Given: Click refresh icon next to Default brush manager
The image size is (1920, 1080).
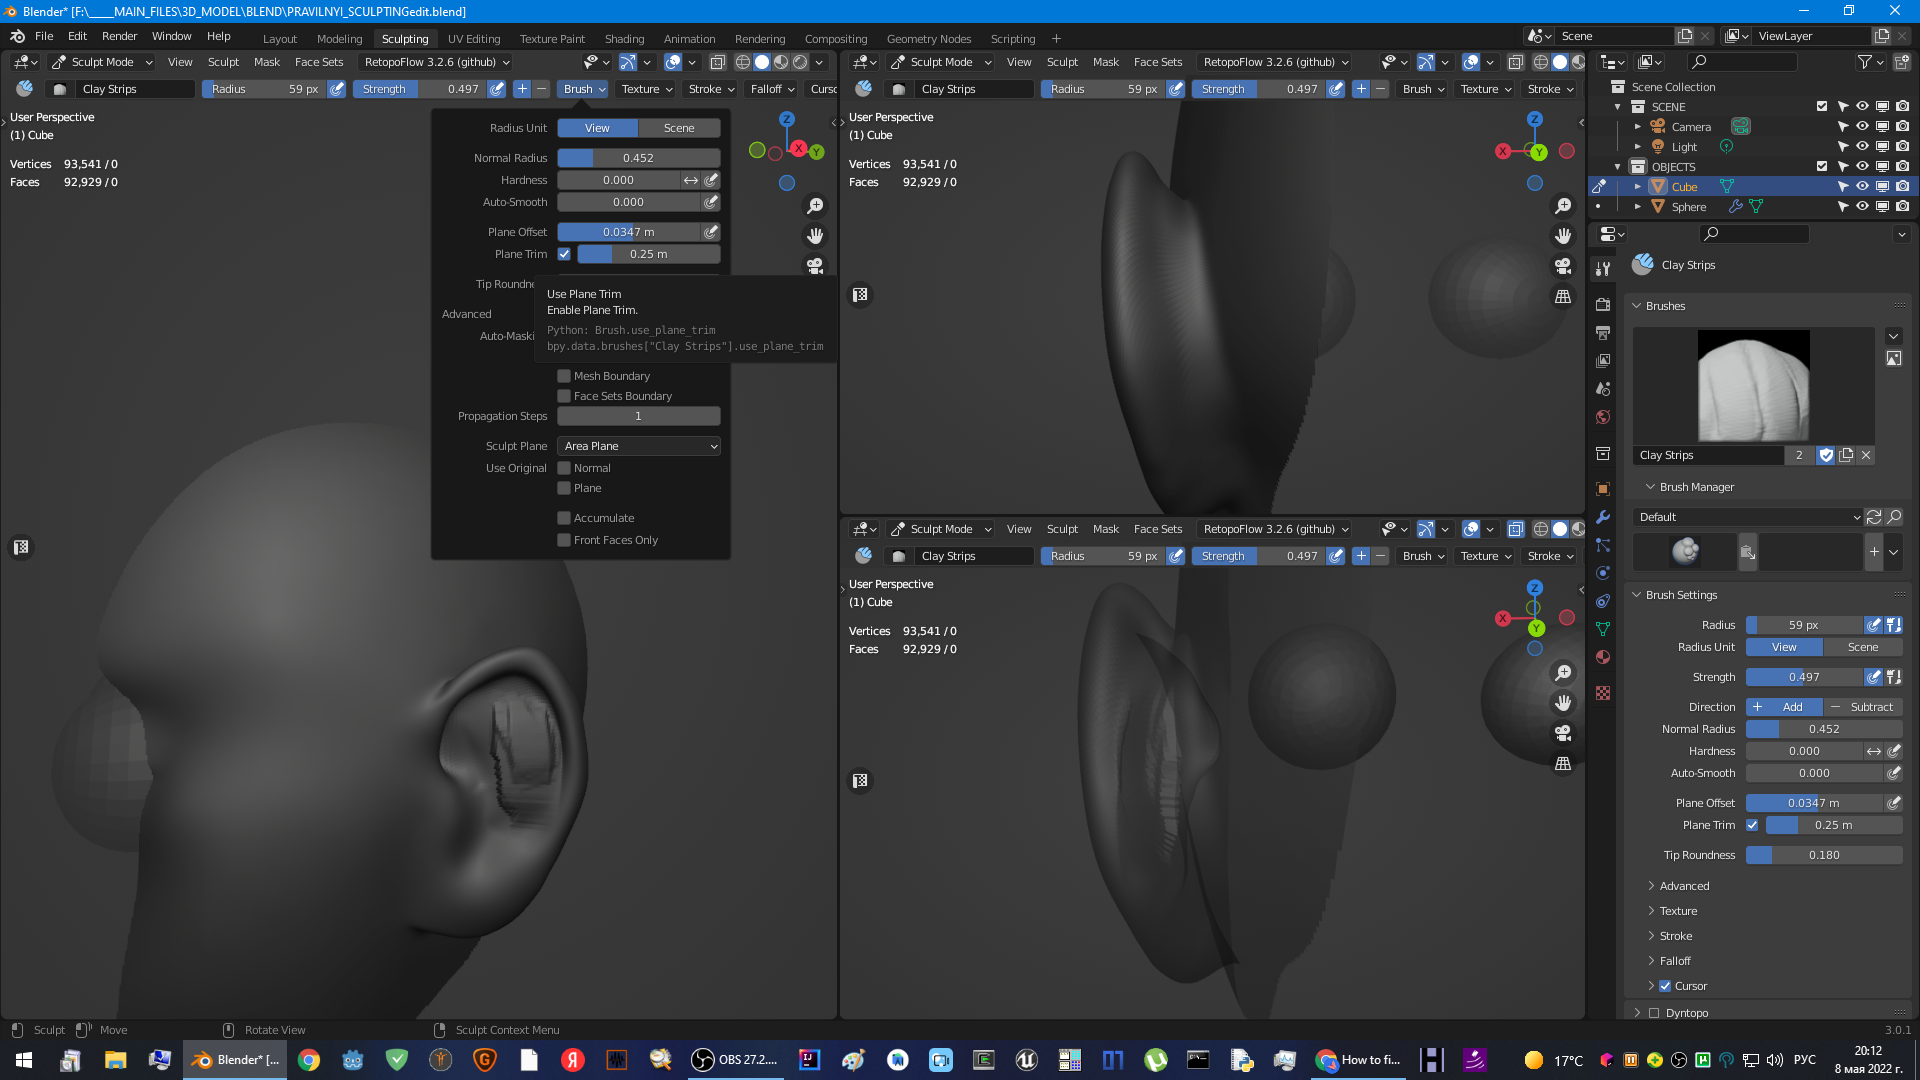Looking at the screenshot, I should coord(1874,517).
